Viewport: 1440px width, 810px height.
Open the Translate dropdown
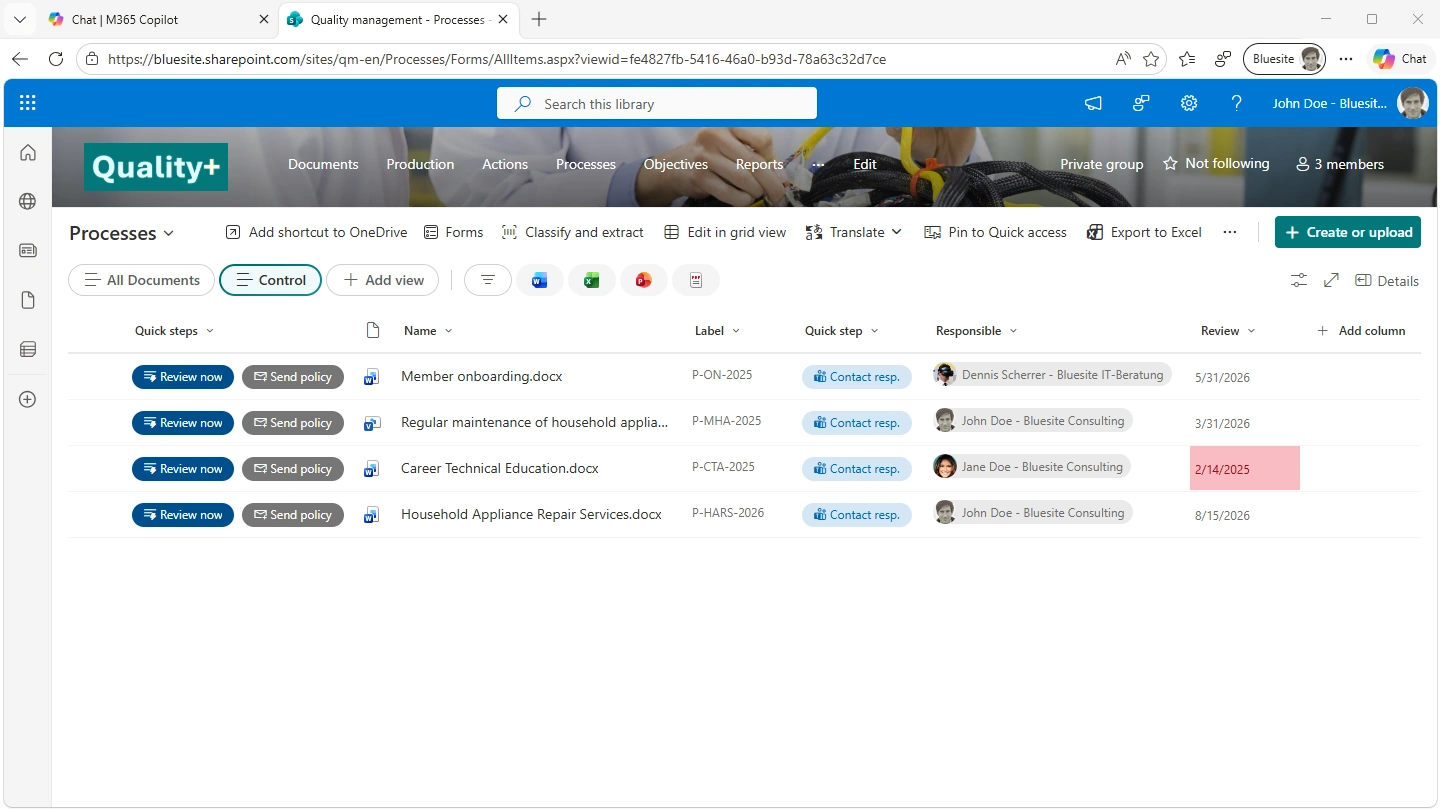point(853,232)
